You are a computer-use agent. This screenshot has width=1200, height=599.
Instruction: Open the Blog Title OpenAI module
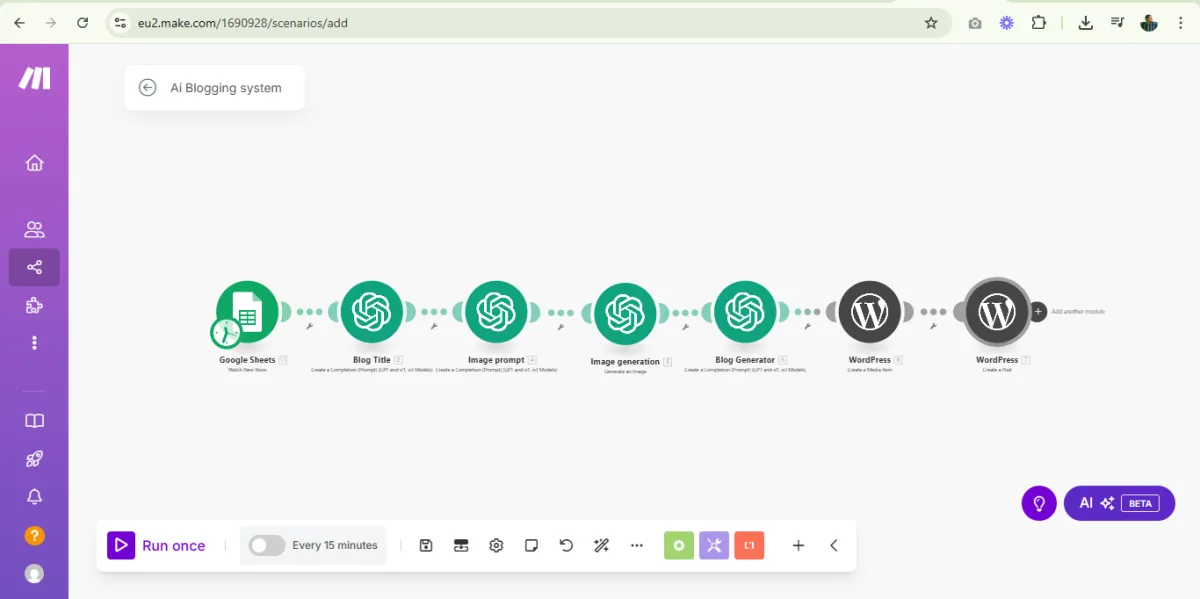(x=371, y=312)
